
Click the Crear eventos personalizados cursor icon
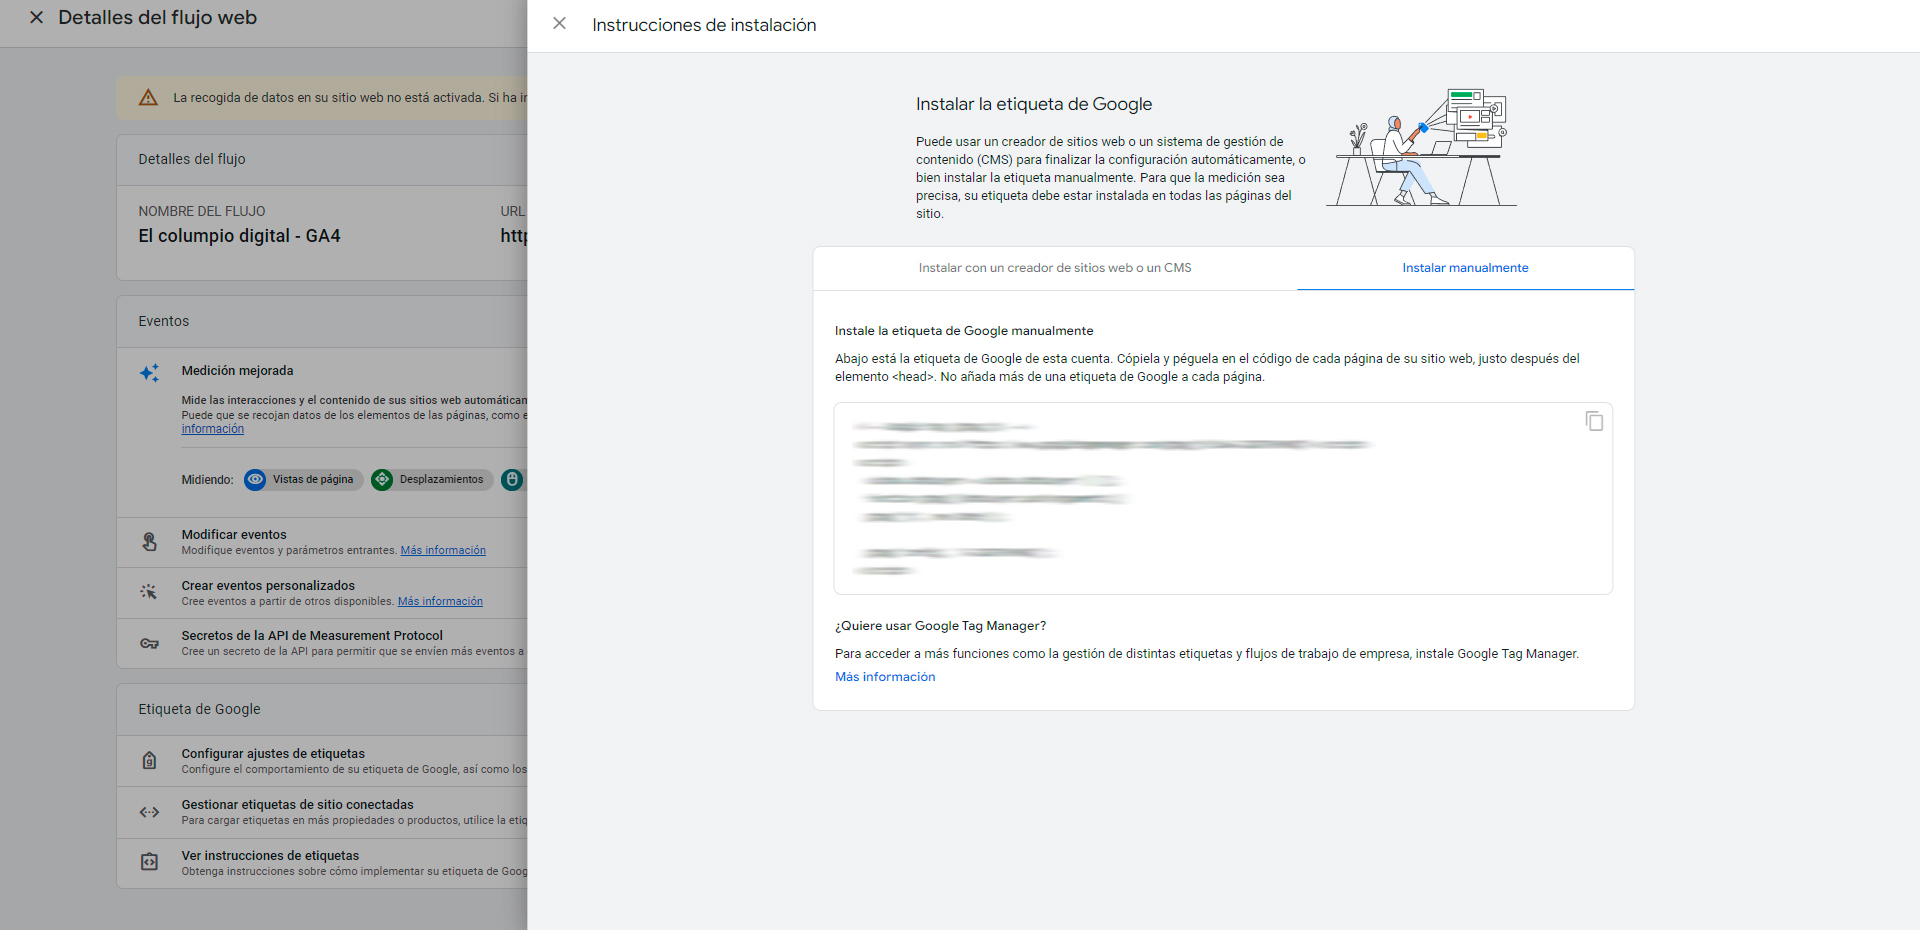(x=149, y=592)
